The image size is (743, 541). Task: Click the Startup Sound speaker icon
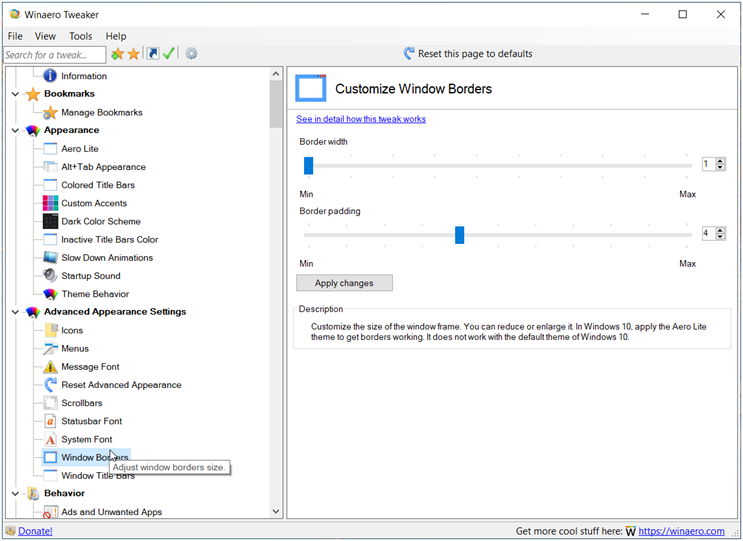tap(50, 276)
